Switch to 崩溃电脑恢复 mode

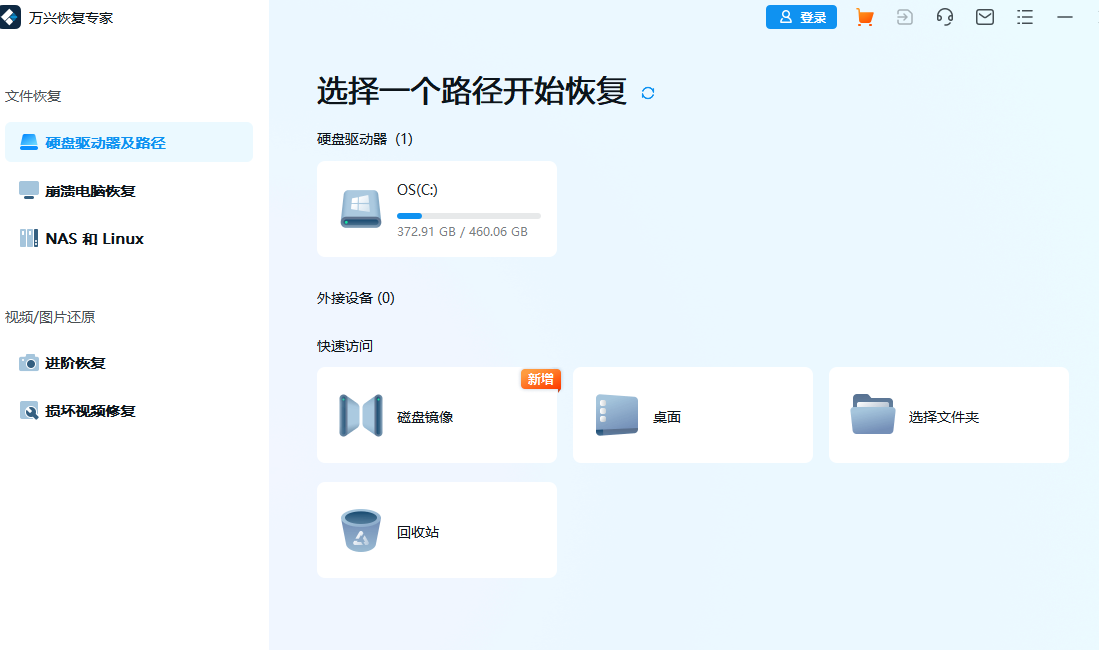pyautogui.click(x=83, y=190)
